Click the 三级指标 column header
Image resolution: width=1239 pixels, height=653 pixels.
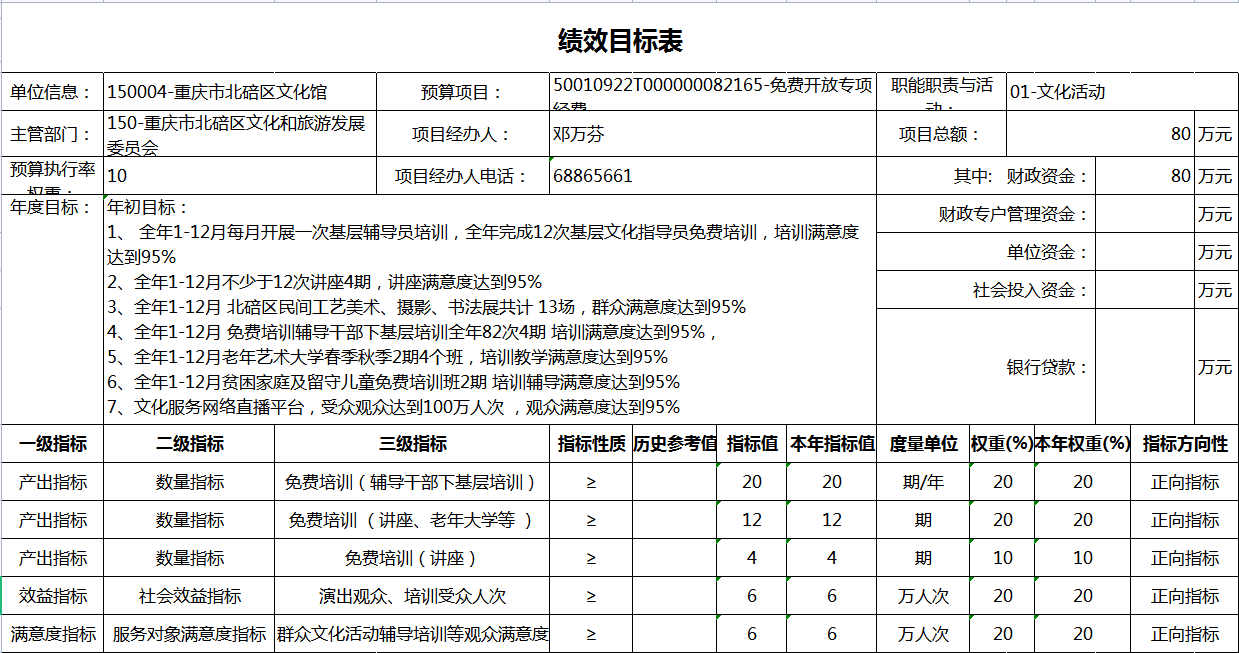click(x=412, y=444)
